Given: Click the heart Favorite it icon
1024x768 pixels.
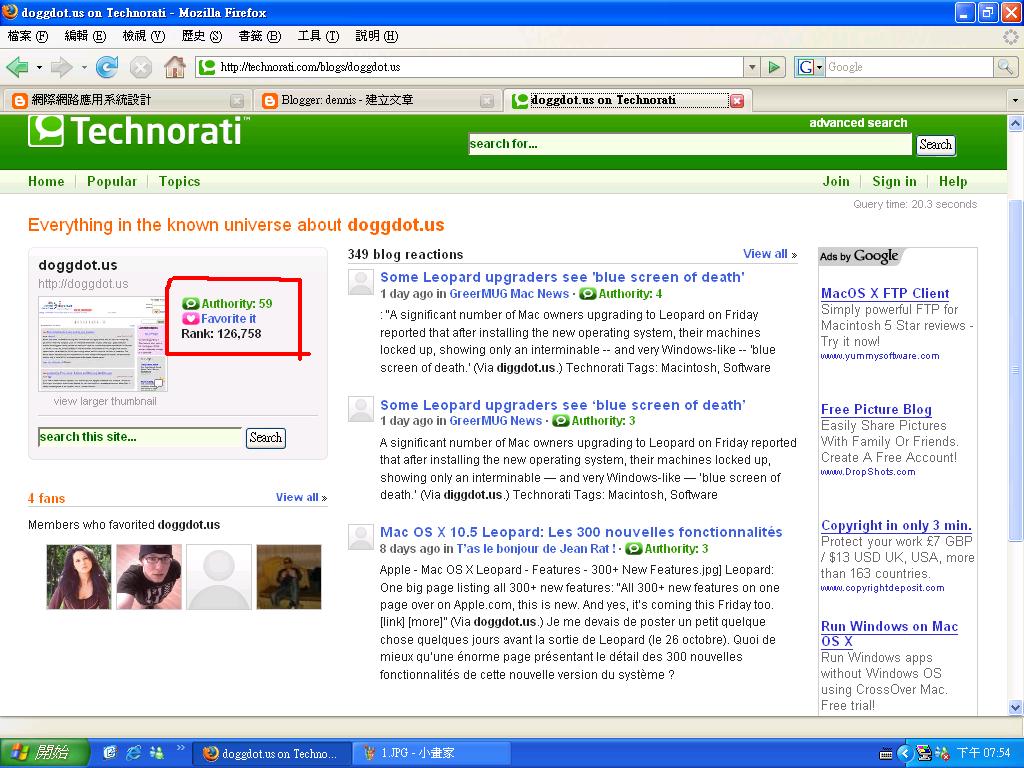Looking at the screenshot, I should pyautogui.click(x=190, y=319).
